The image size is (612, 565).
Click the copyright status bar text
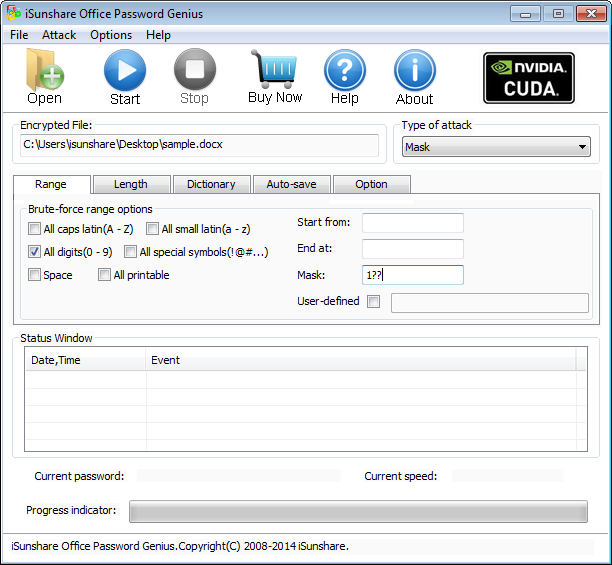[180, 546]
